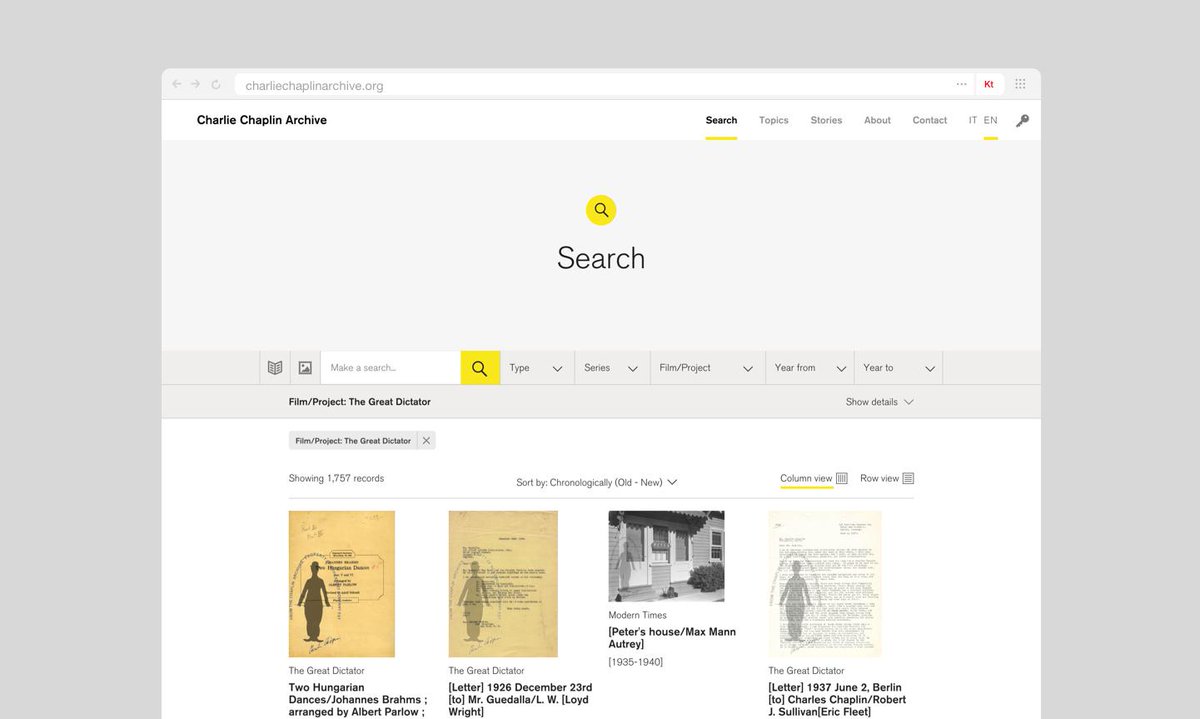This screenshot has height=719, width=1200.
Task: Select Column view layout
Action: coord(806,479)
